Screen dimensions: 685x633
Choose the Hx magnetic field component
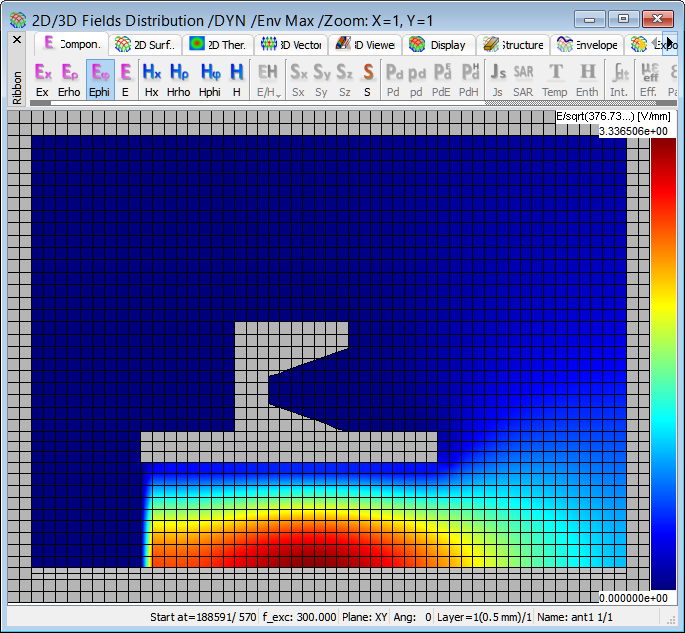coord(151,73)
